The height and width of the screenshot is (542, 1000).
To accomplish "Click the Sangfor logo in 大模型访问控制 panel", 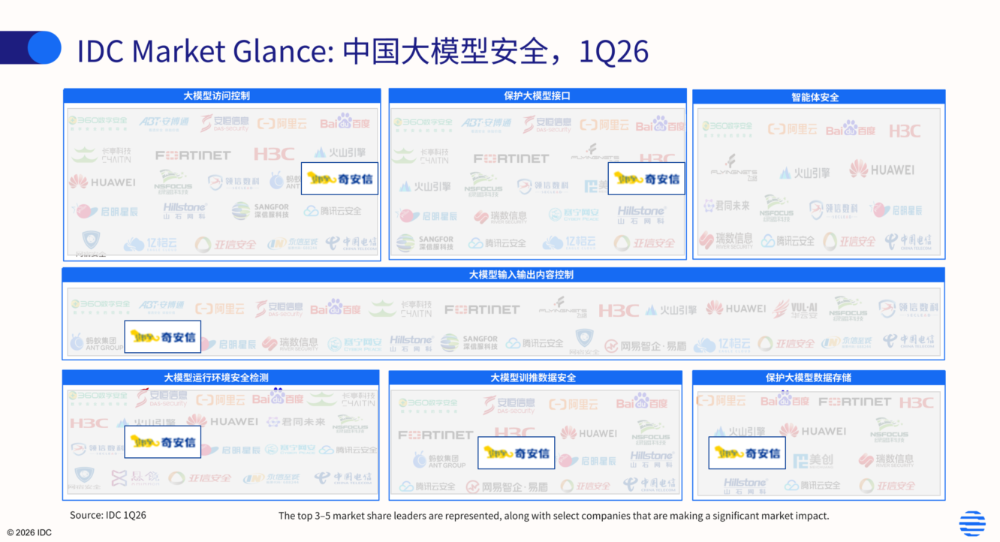I will point(260,210).
